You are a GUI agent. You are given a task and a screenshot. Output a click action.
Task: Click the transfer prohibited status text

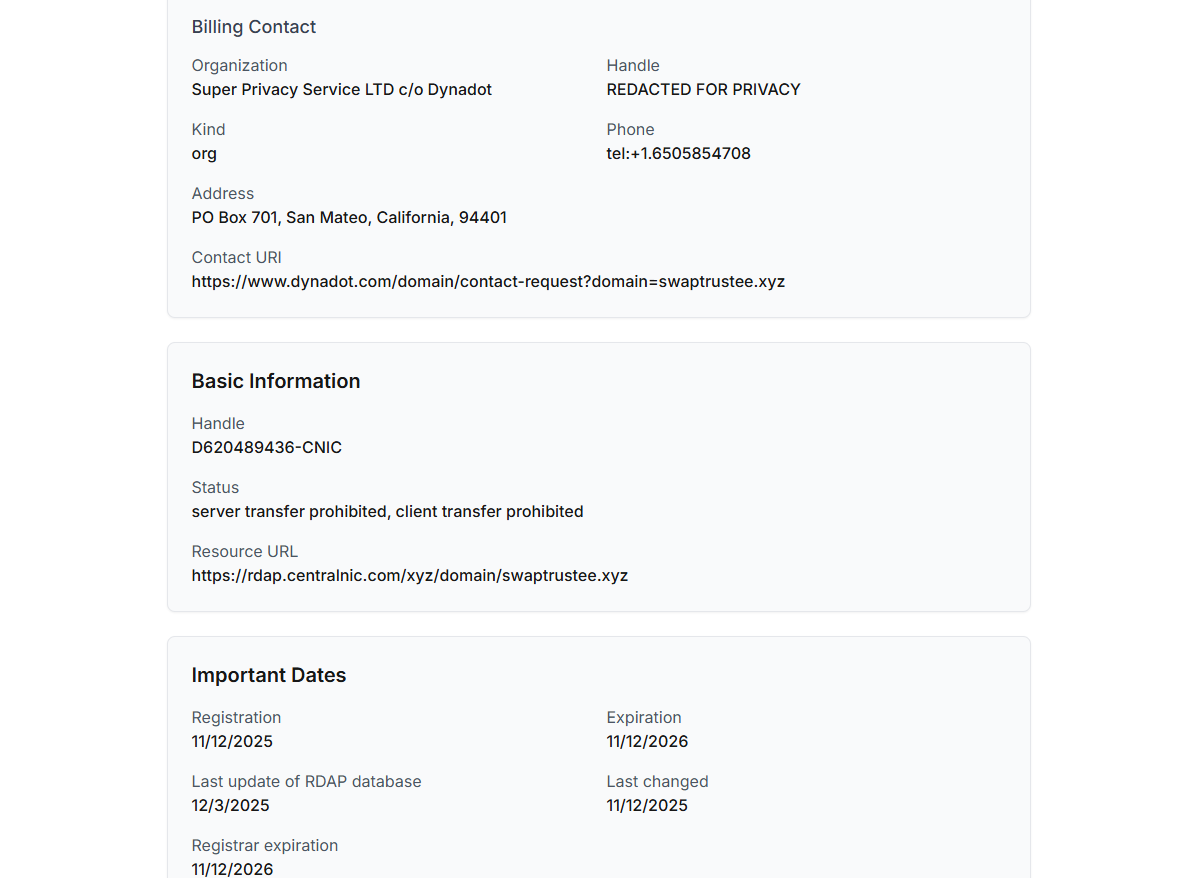point(387,512)
